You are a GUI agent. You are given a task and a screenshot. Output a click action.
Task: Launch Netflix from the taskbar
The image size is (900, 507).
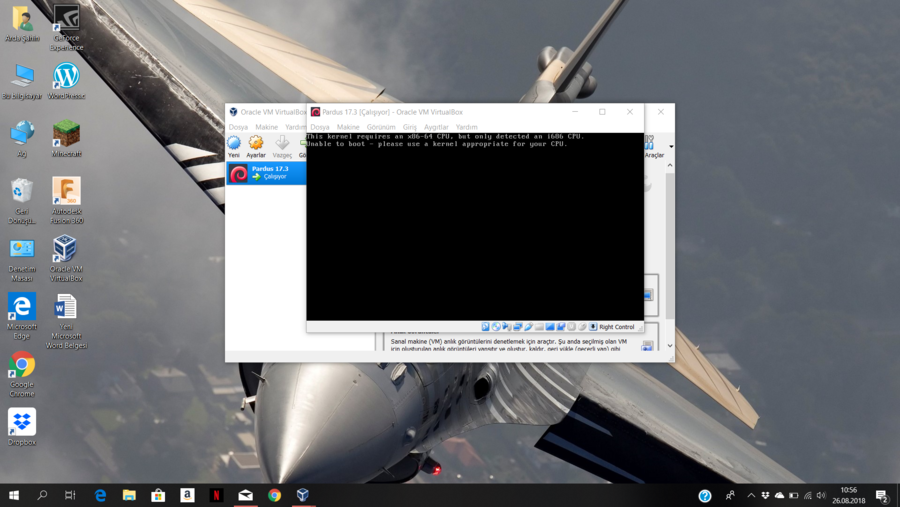(216, 495)
